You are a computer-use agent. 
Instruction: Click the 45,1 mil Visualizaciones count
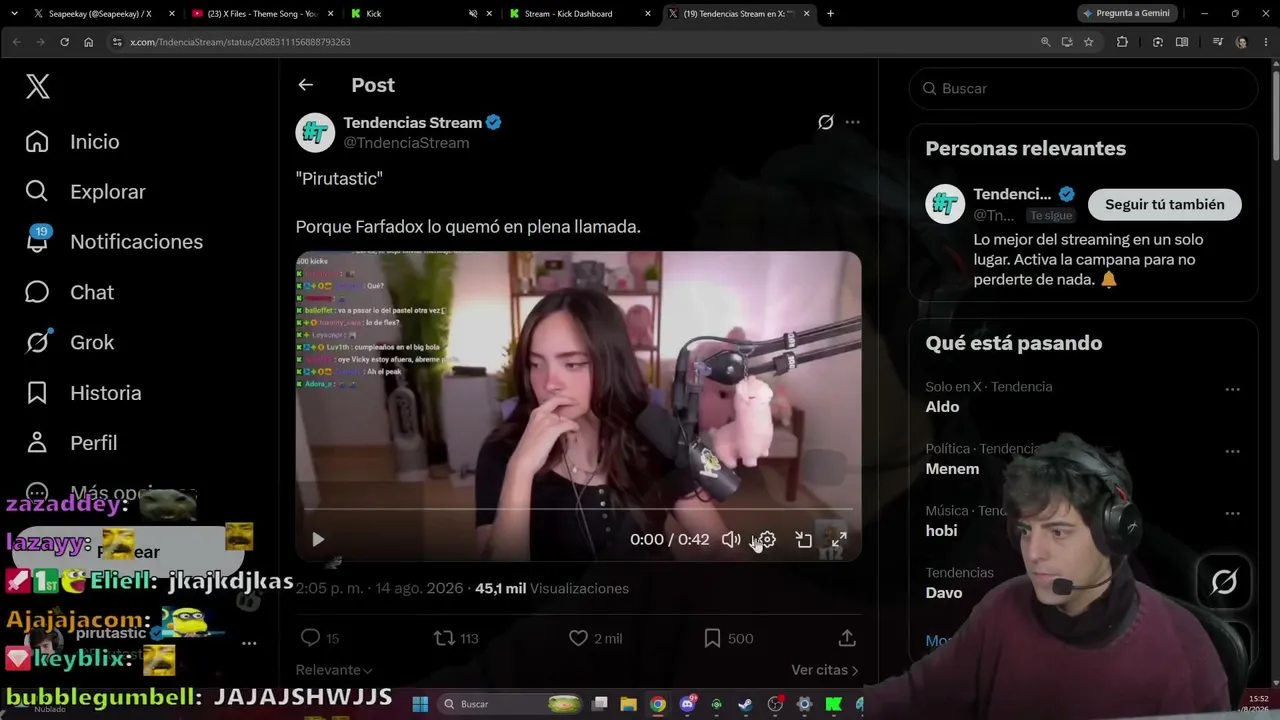pyautogui.click(x=552, y=589)
